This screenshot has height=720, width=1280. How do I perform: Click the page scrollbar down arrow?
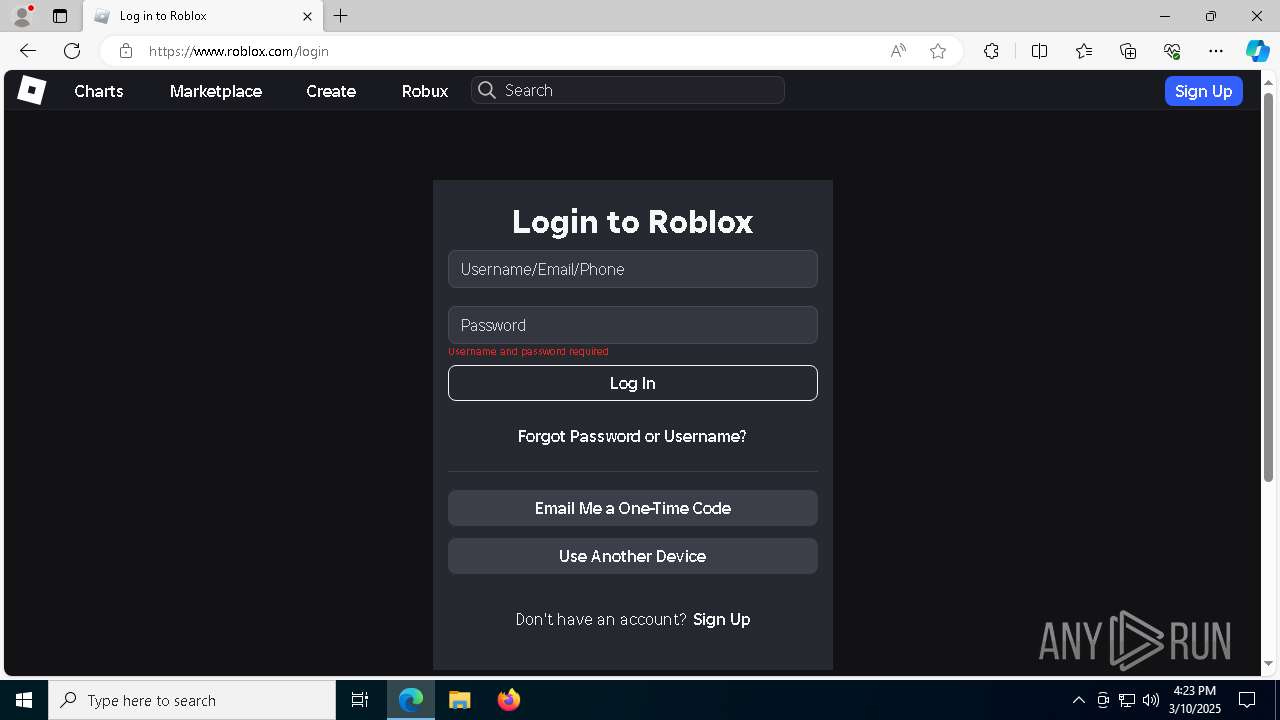coord(1269,663)
